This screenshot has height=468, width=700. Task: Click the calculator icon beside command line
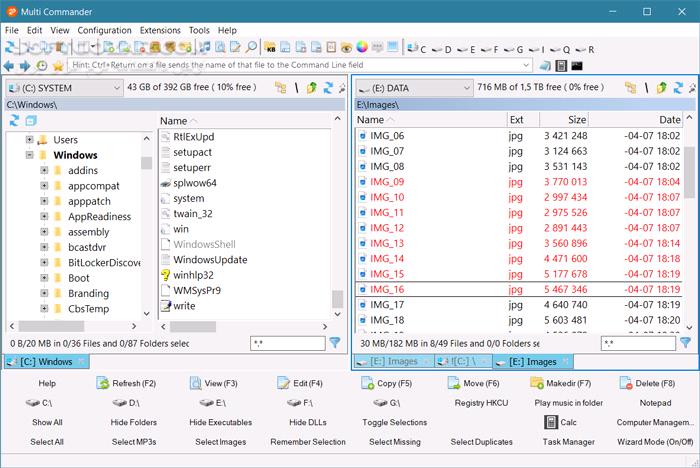coord(561,66)
